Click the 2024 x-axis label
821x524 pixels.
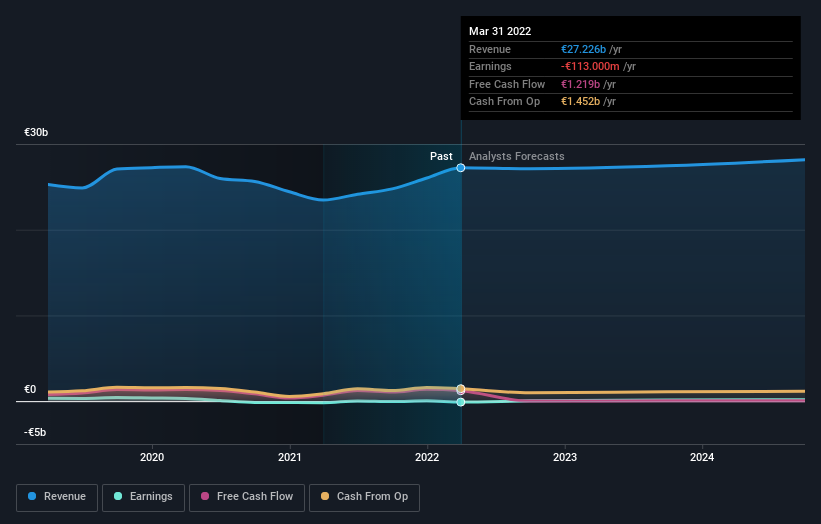point(702,457)
